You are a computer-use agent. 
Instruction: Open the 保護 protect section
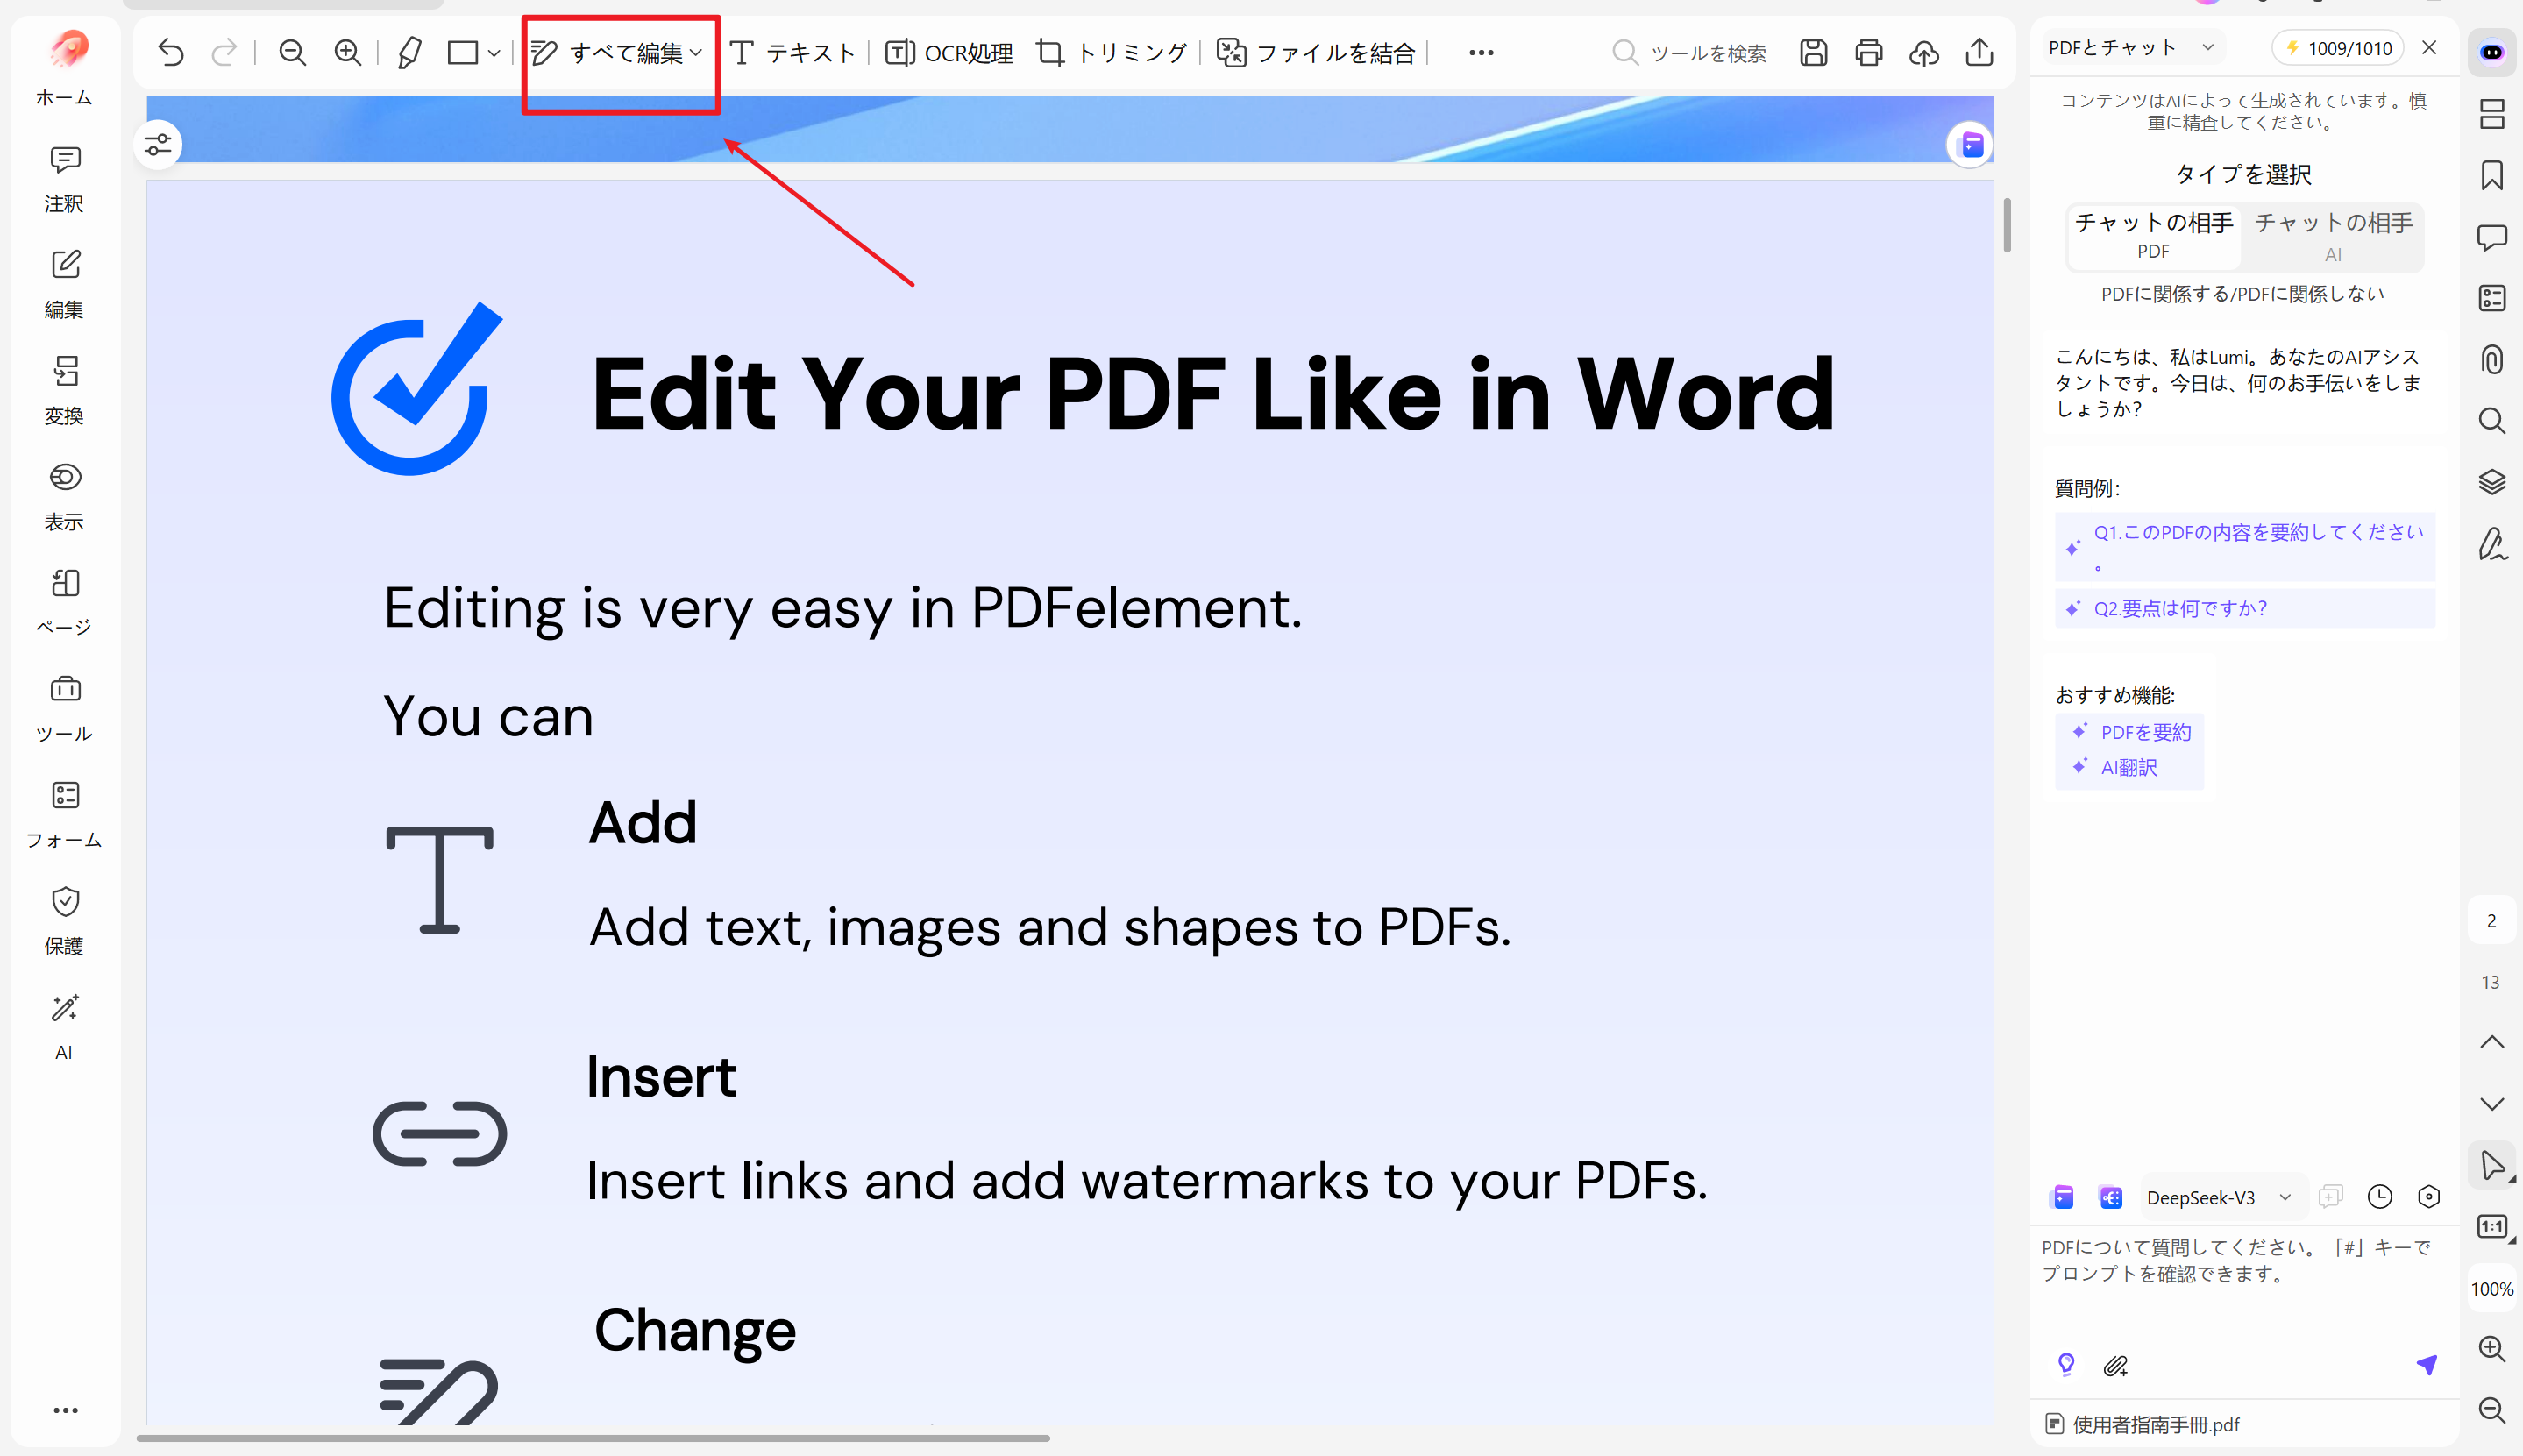coord(65,921)
